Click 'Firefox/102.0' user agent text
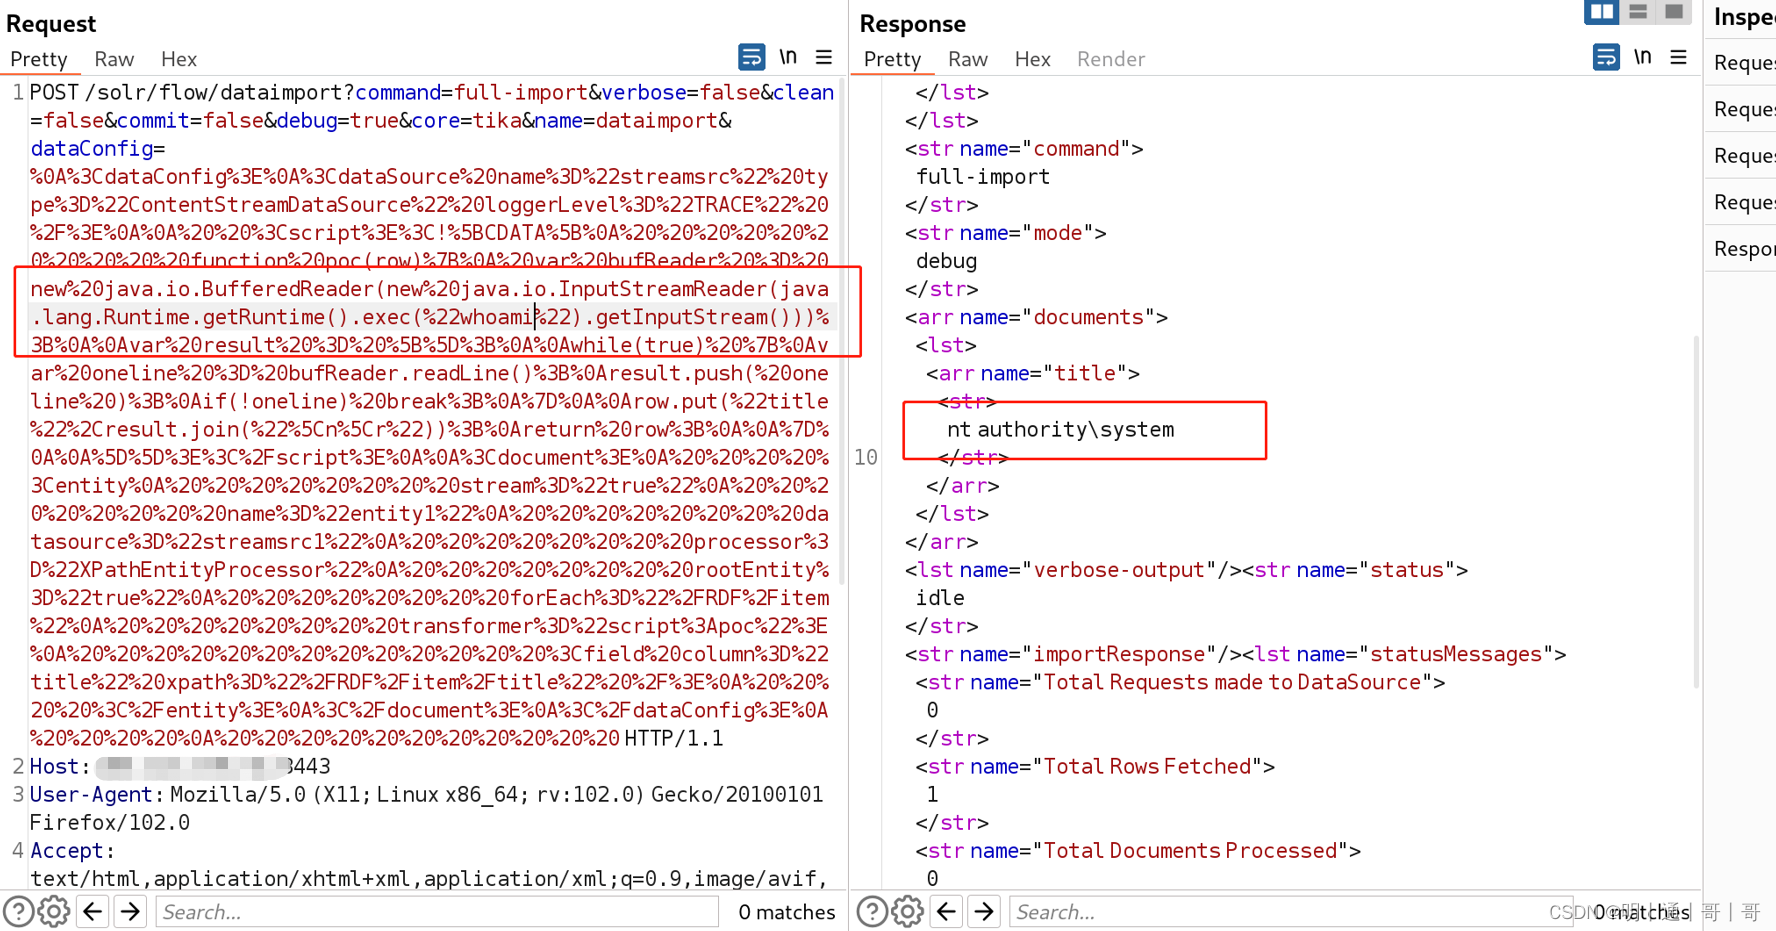The width and height of the screenshot is (1776, 931). tap(110, 822)
